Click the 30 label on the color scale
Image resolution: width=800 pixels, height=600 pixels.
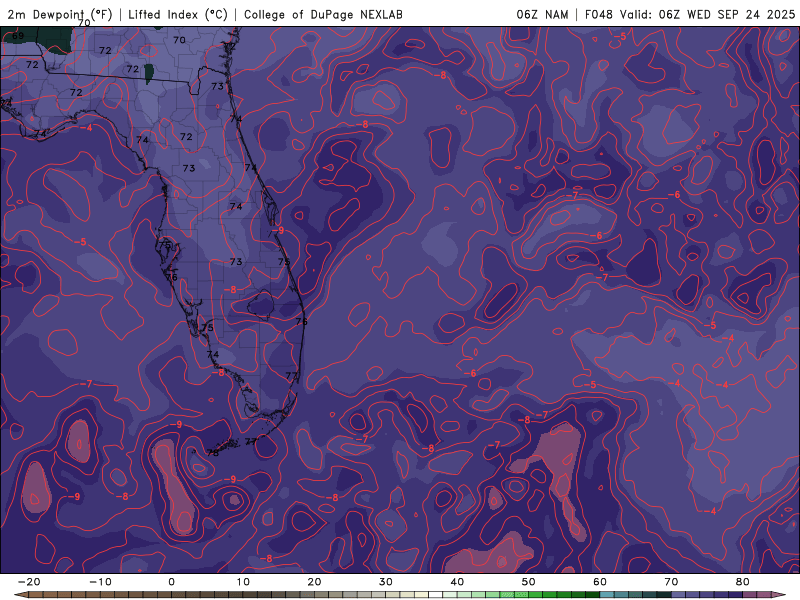coord(386,582)
